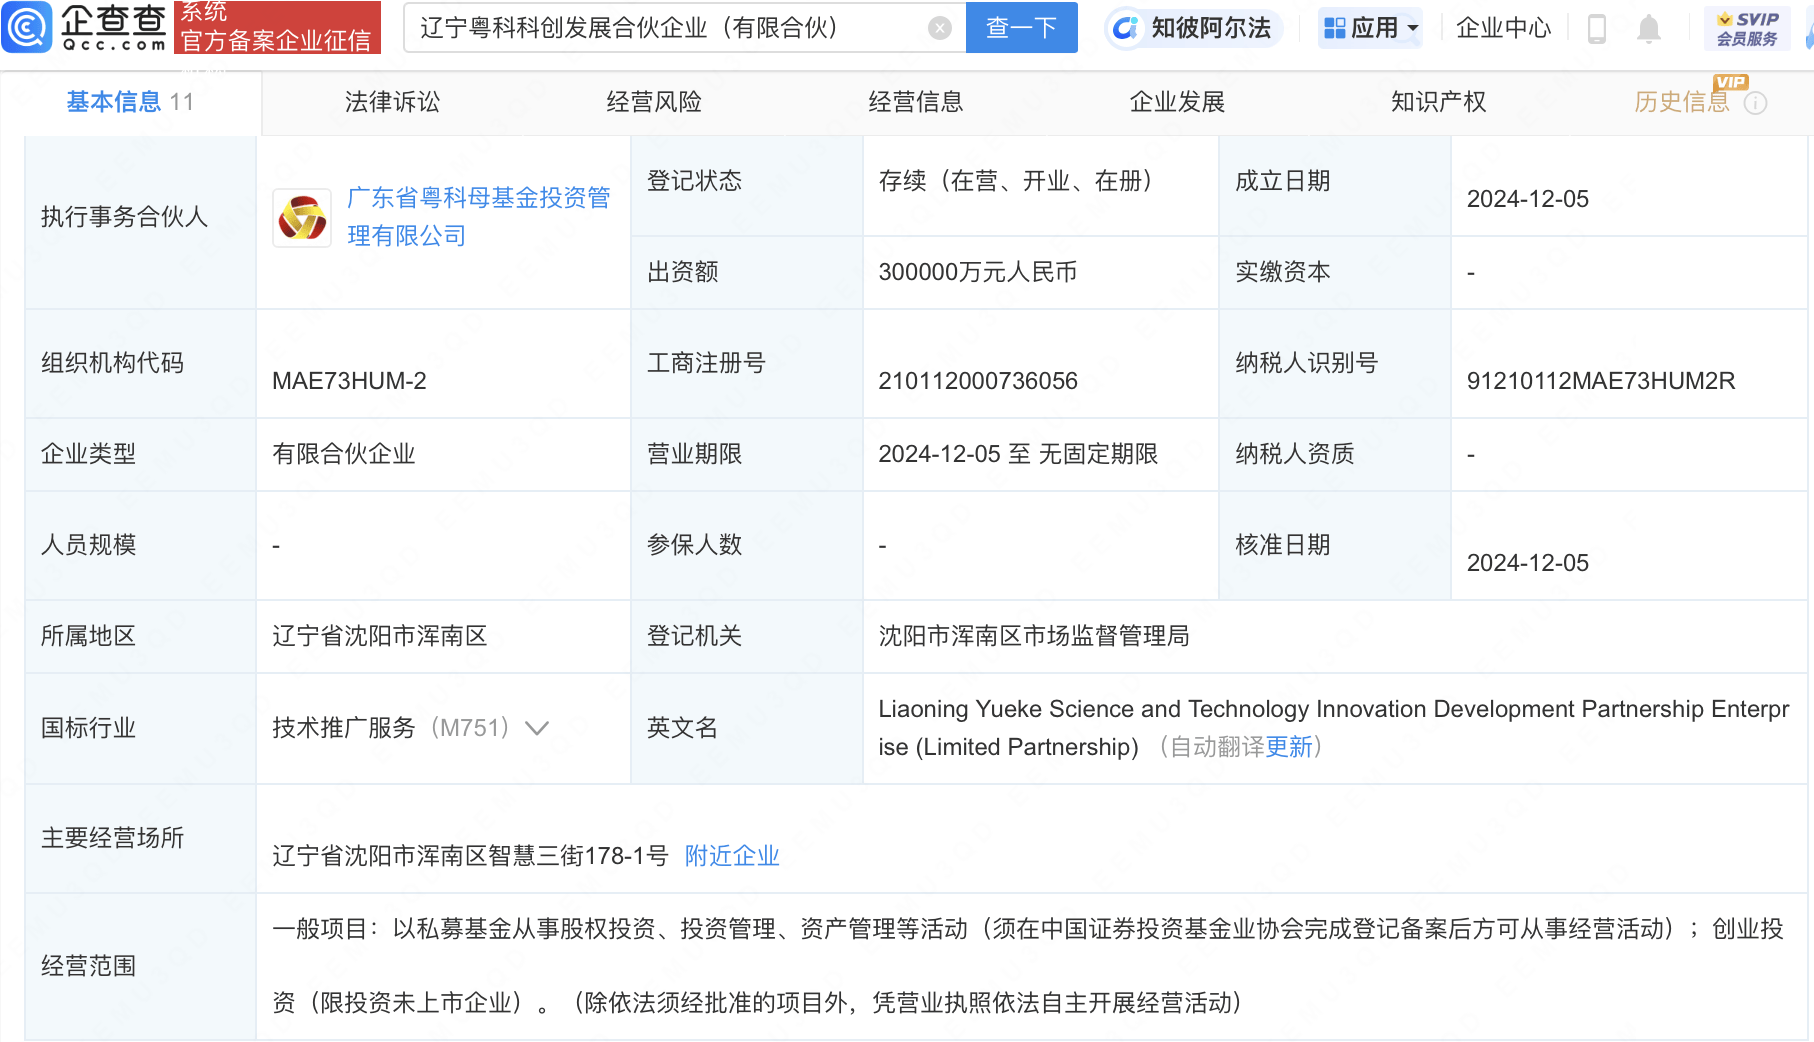Open SVIP member services
1814x1042 pixels.
[1747, 28]
